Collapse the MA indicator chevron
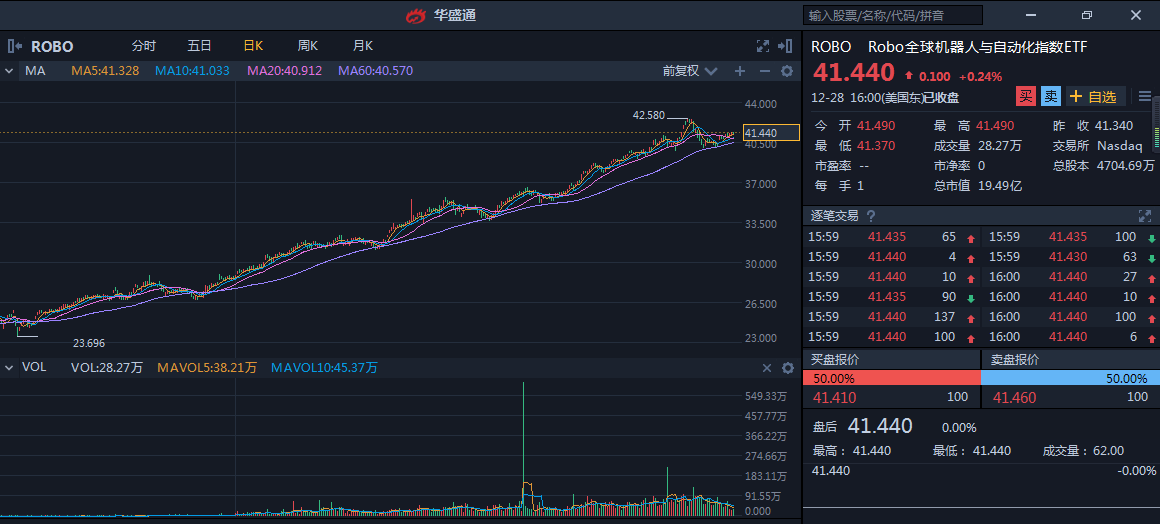1160x524 pixels. point(9,71)
